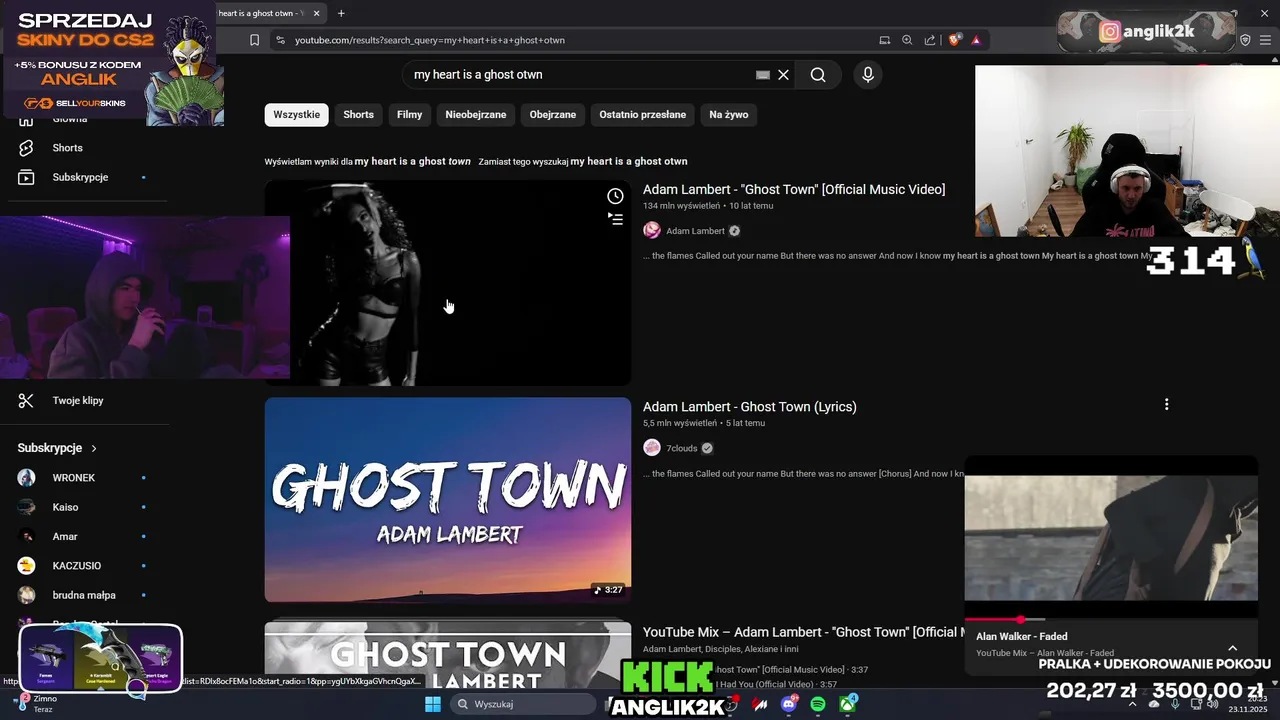Open the taskbar clock showing 23.11.2025
Viewport: 1280px width, 720px height.
coord(1247,704)
